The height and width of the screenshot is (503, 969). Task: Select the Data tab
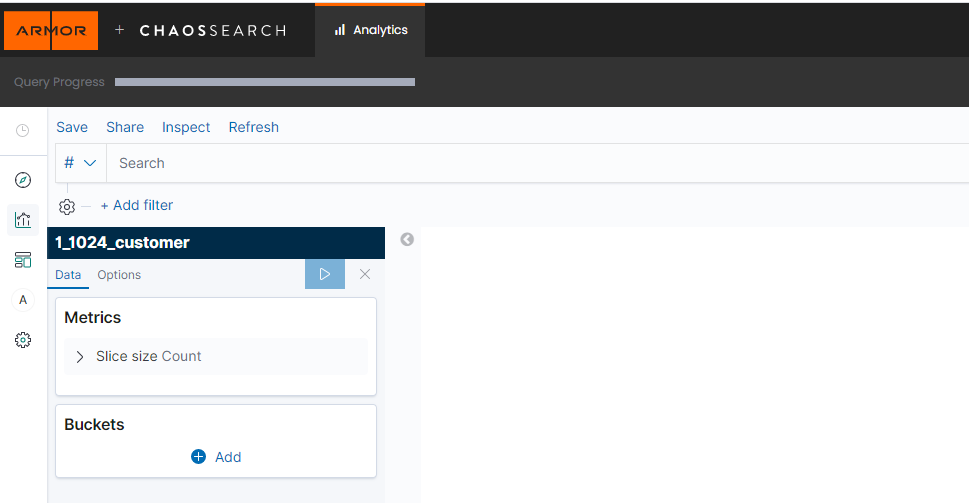(68, 275)
